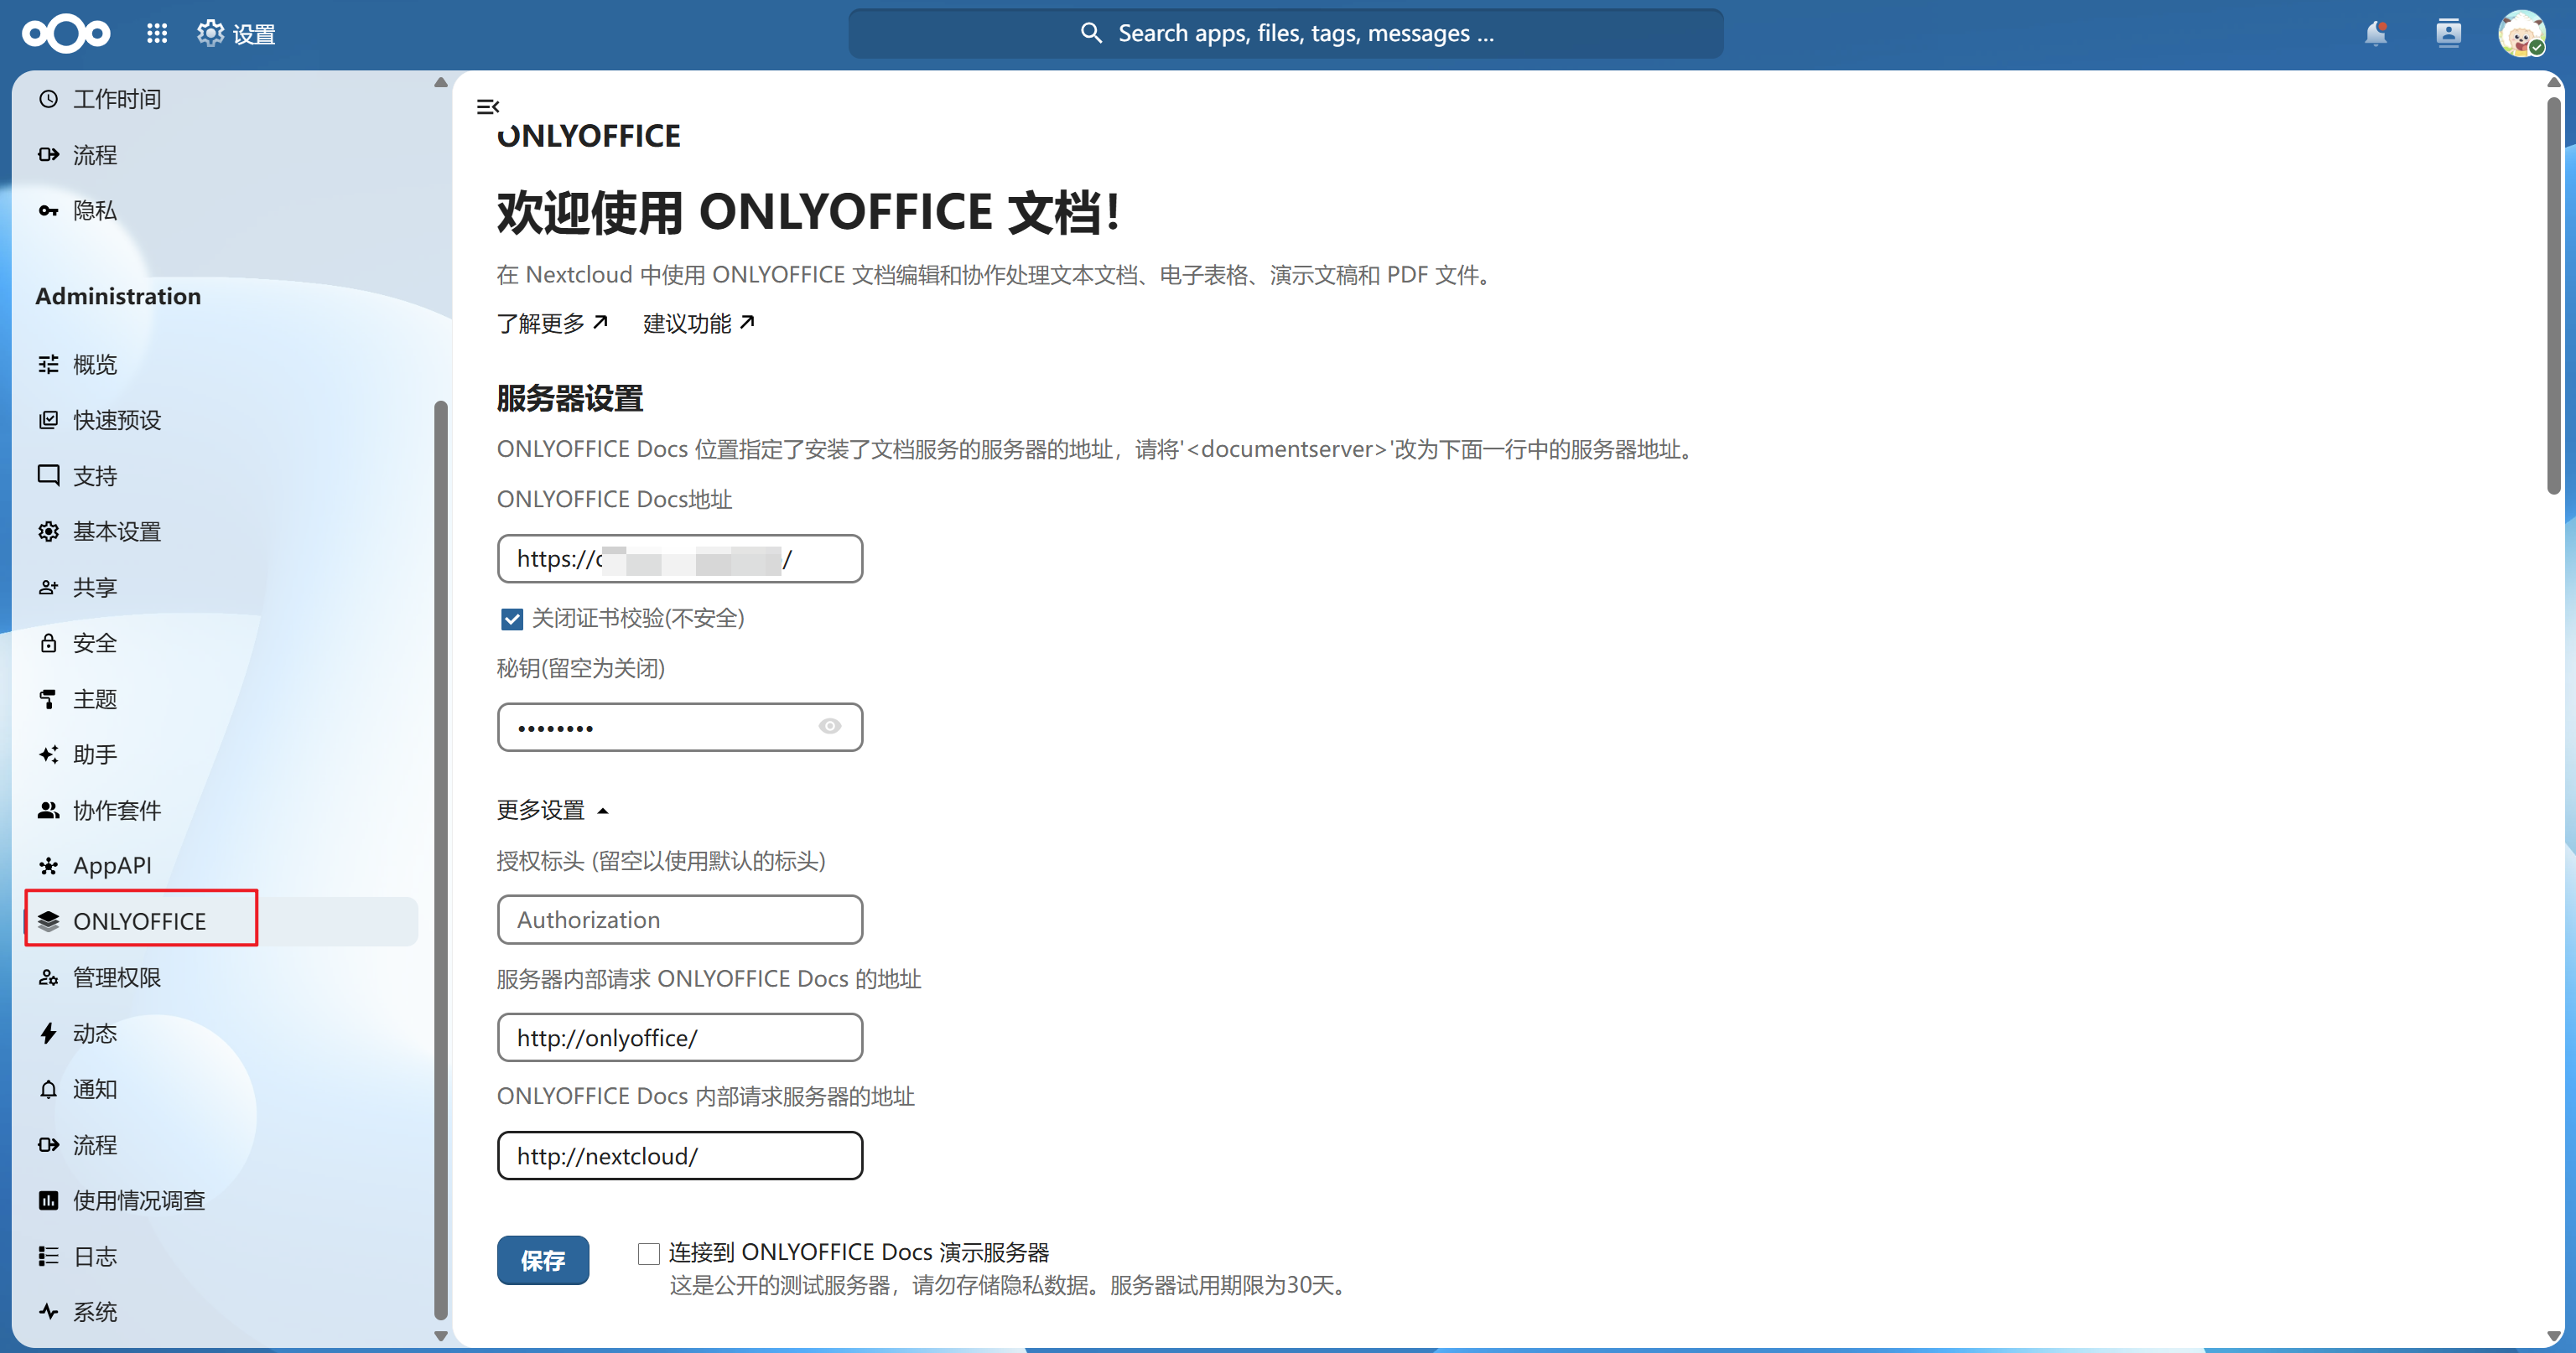Screen dimensions: 2576x1353
Task: Click the main content vertical scrollbar
Action: click(x=2554, y=295)
